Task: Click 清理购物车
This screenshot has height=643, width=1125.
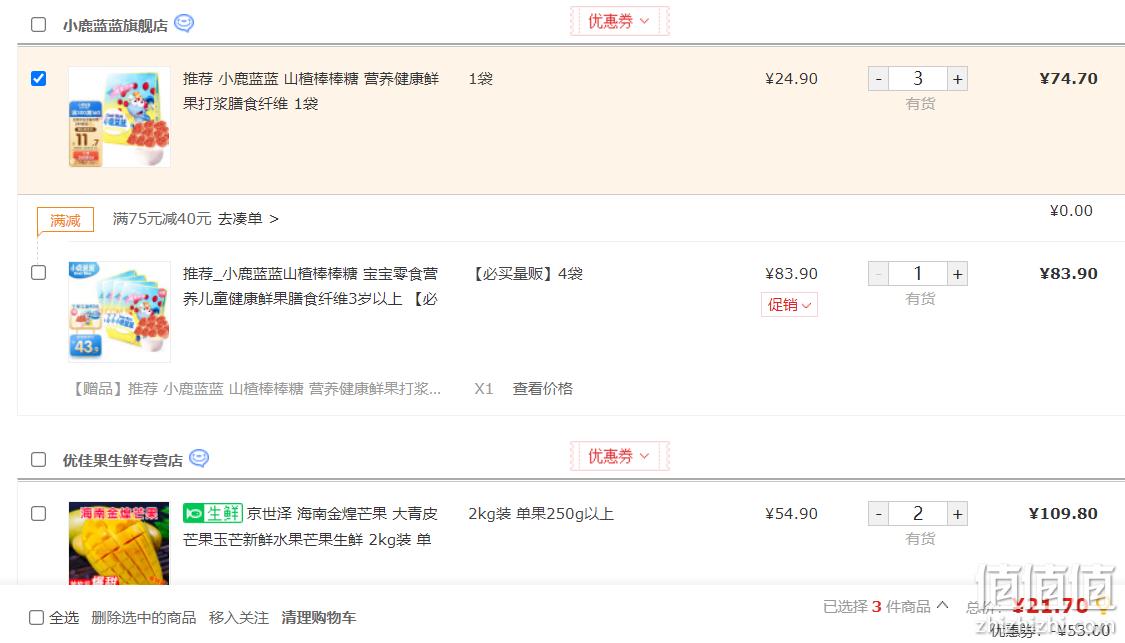Action: (319, 617)
